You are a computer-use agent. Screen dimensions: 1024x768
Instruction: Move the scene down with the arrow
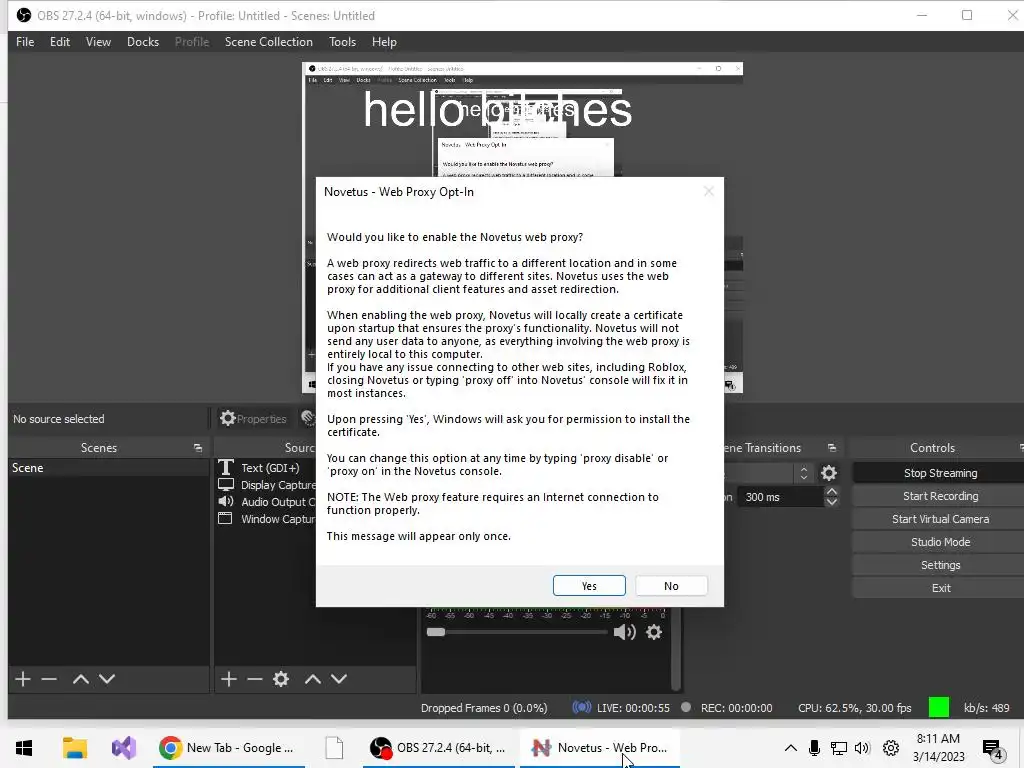(107, 679)
